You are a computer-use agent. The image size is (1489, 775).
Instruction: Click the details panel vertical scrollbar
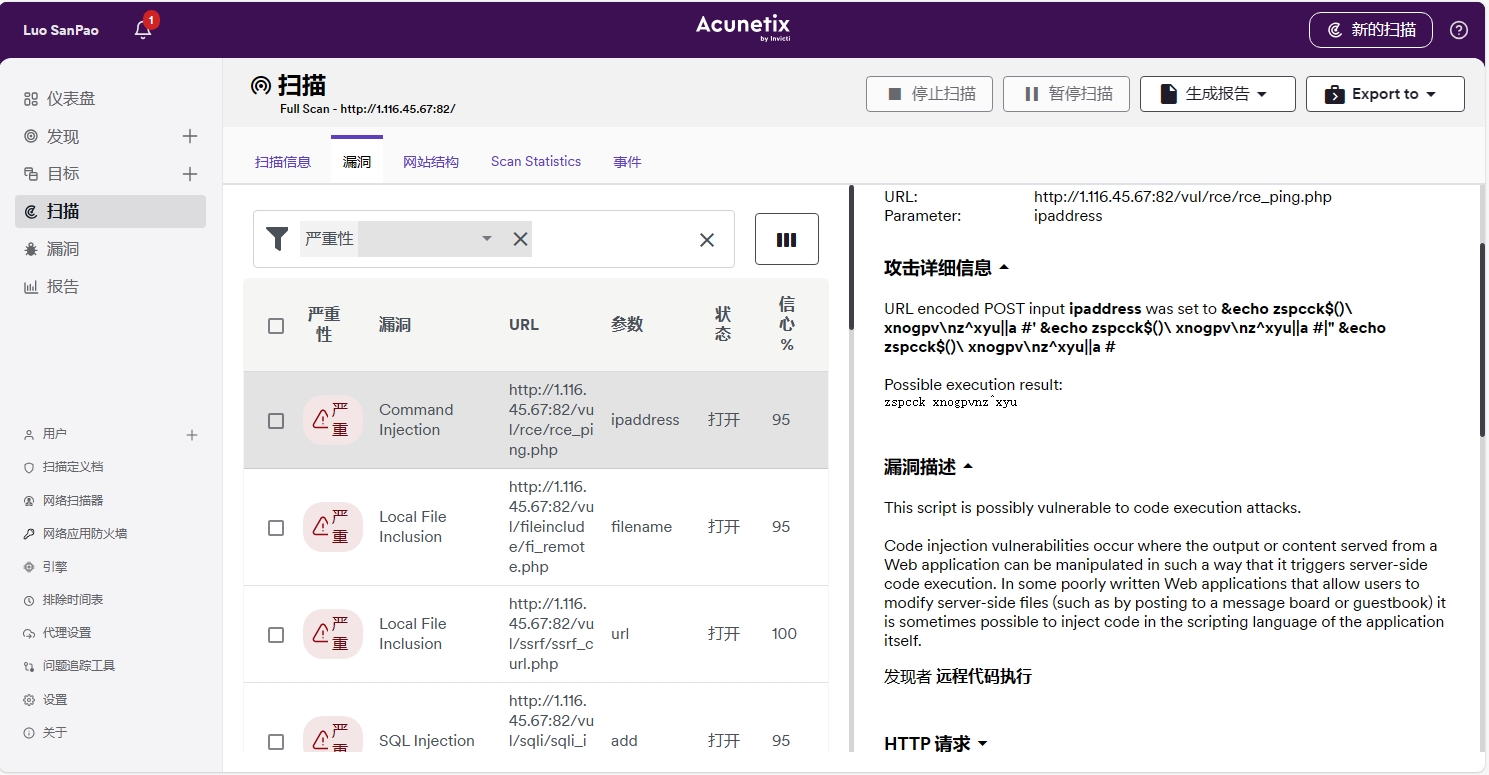coord(1482,340)
